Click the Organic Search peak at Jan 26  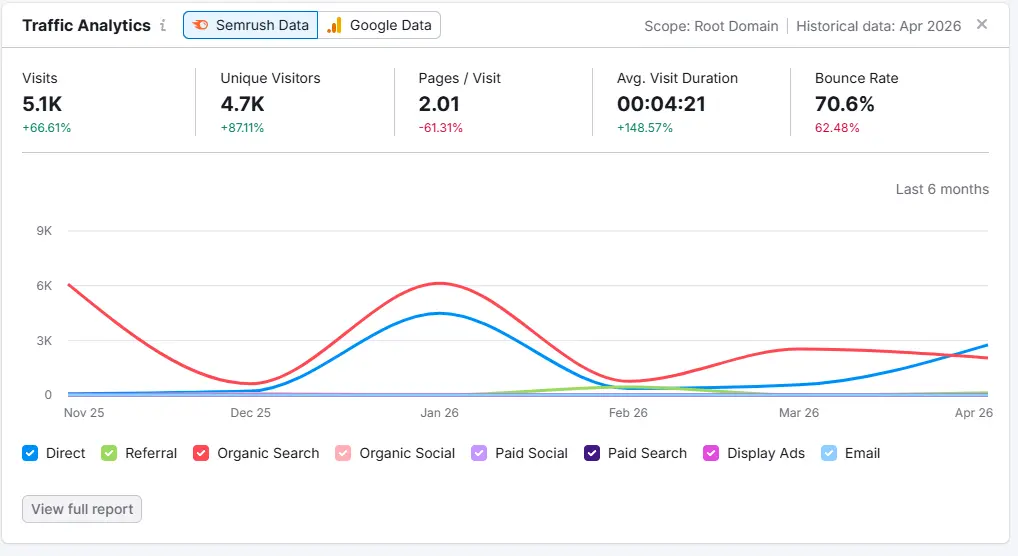(440, 283)
